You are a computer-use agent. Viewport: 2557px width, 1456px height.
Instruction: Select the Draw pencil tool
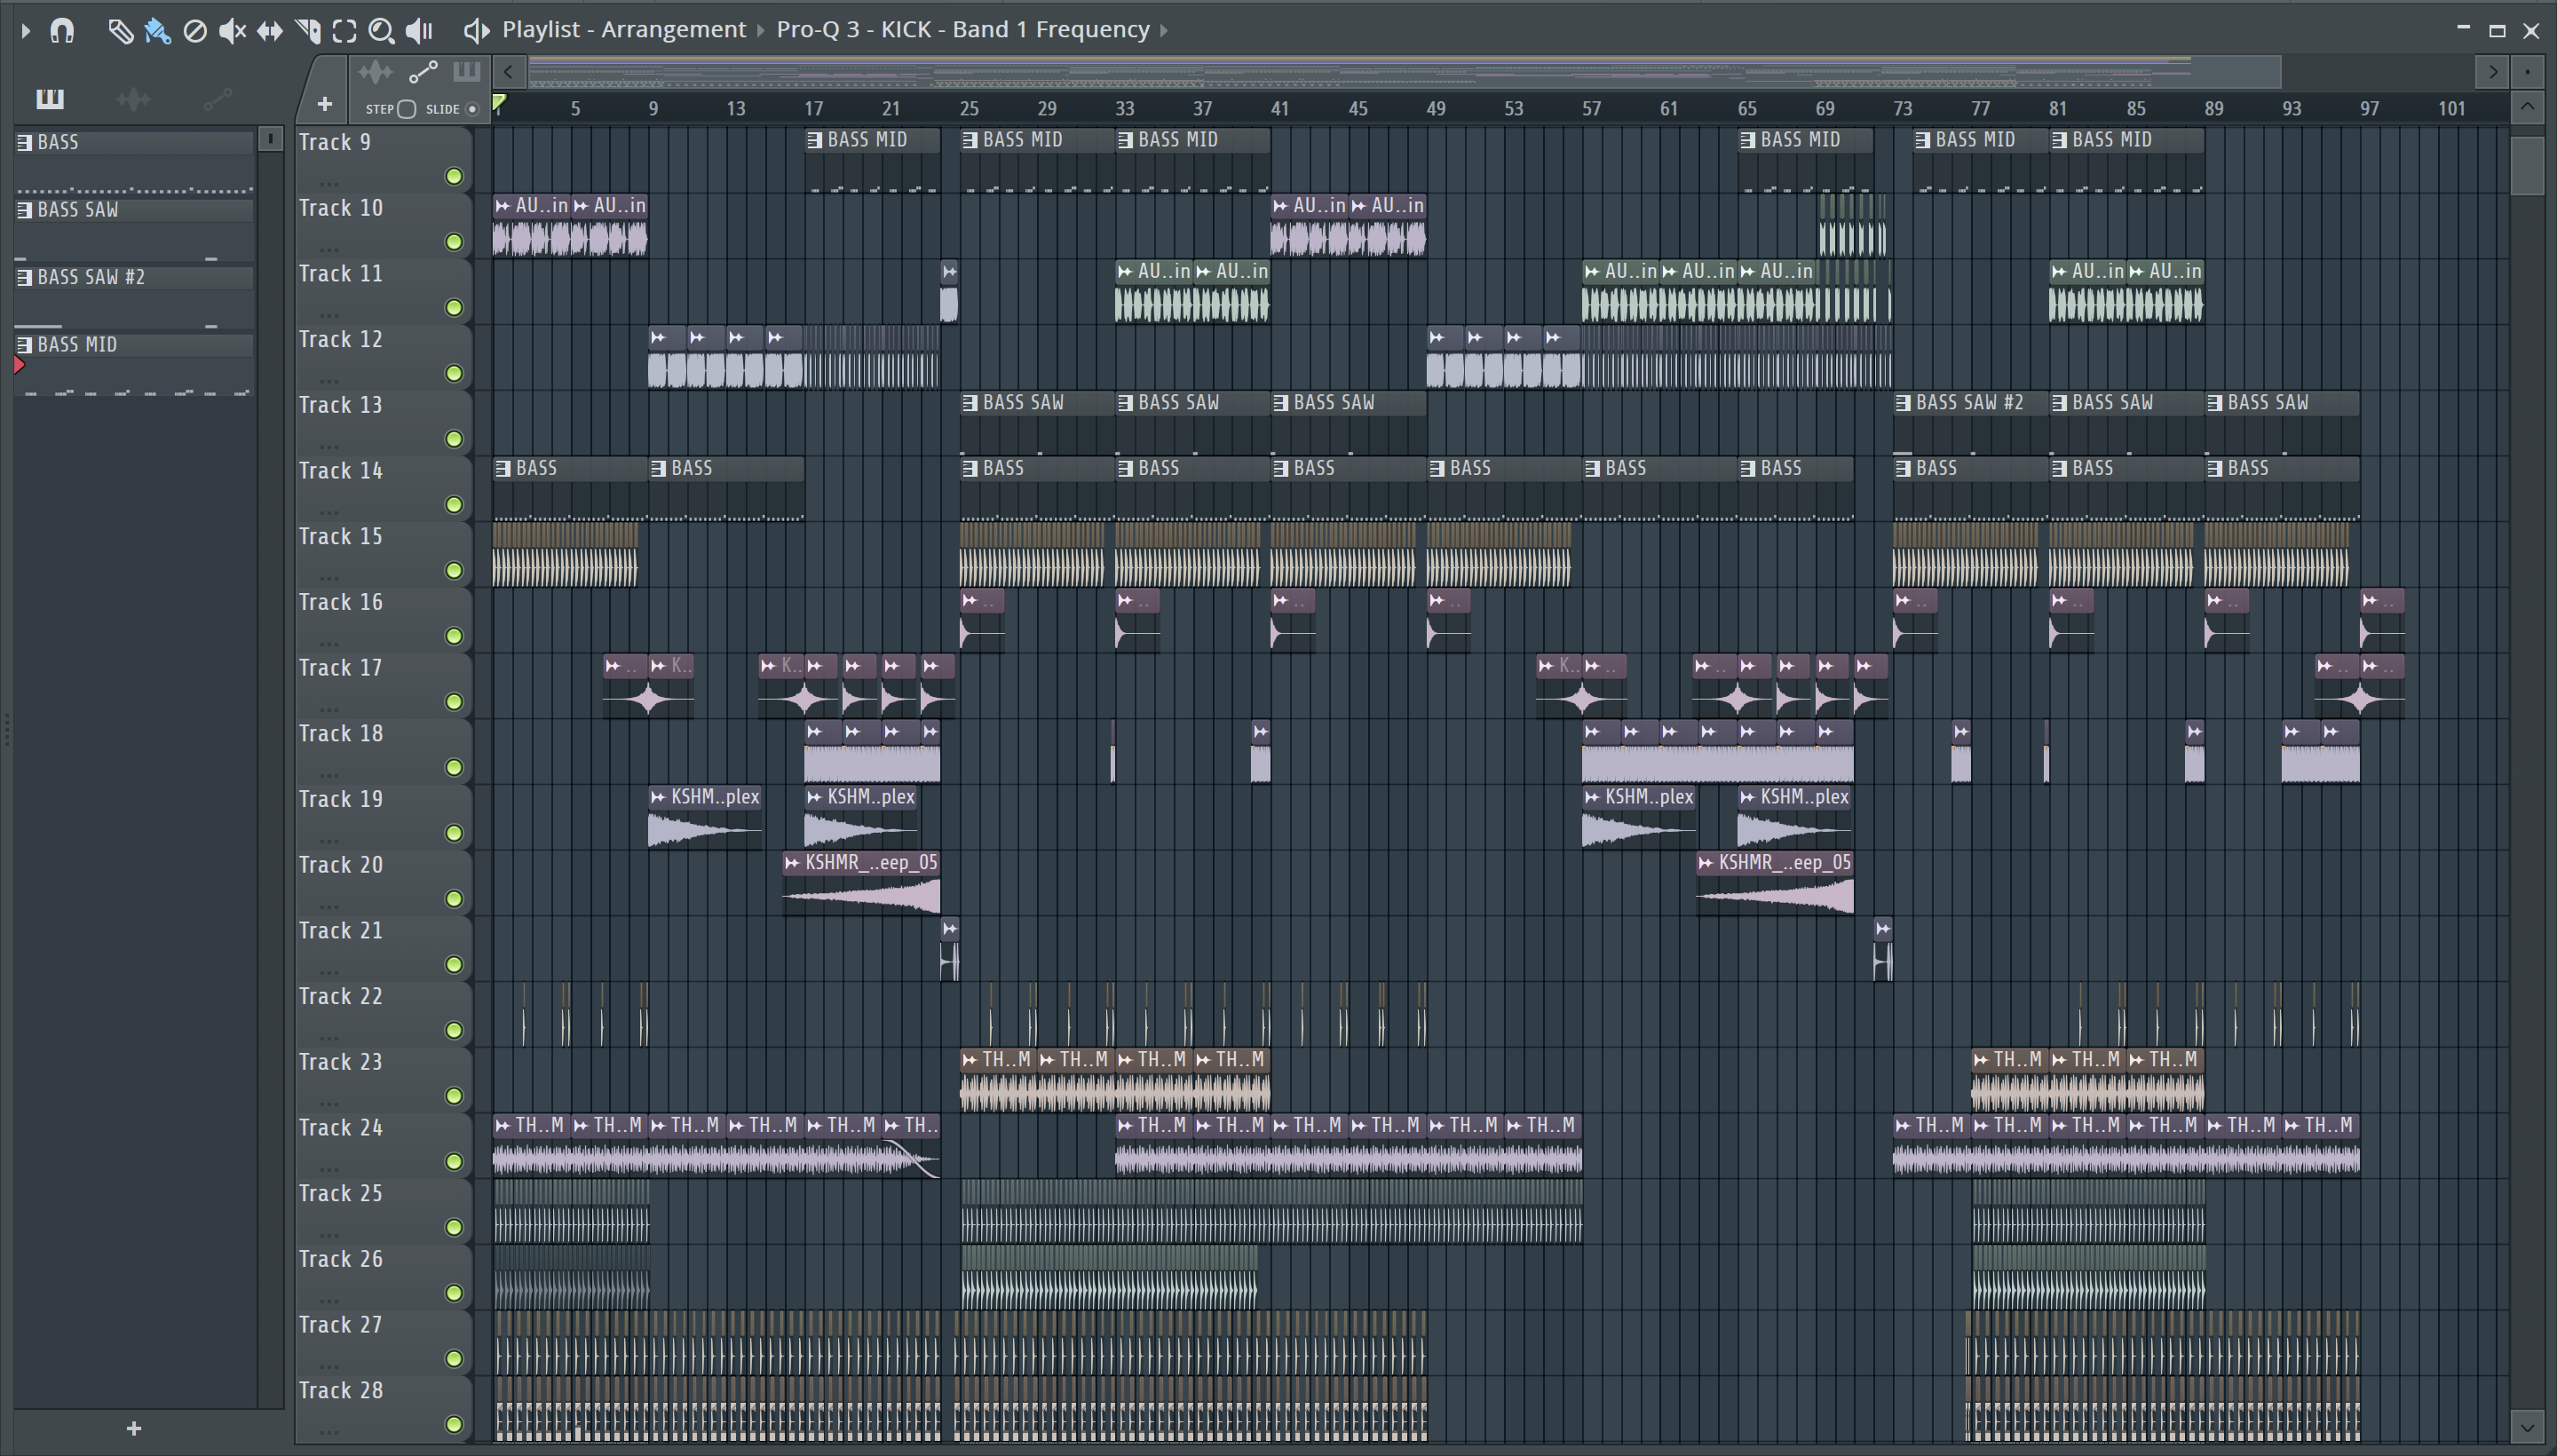coord(120,31)
